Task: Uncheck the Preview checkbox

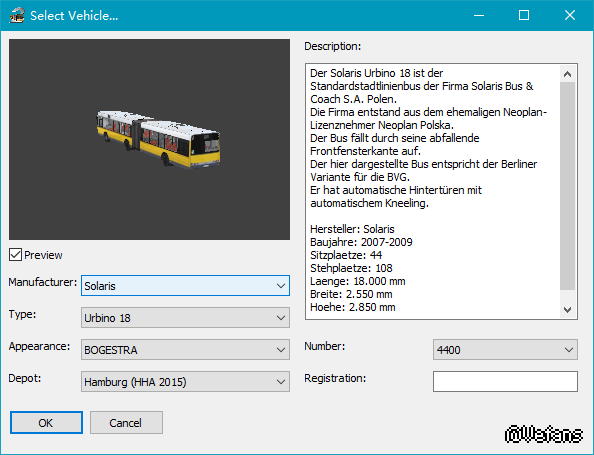Action: 16,255
